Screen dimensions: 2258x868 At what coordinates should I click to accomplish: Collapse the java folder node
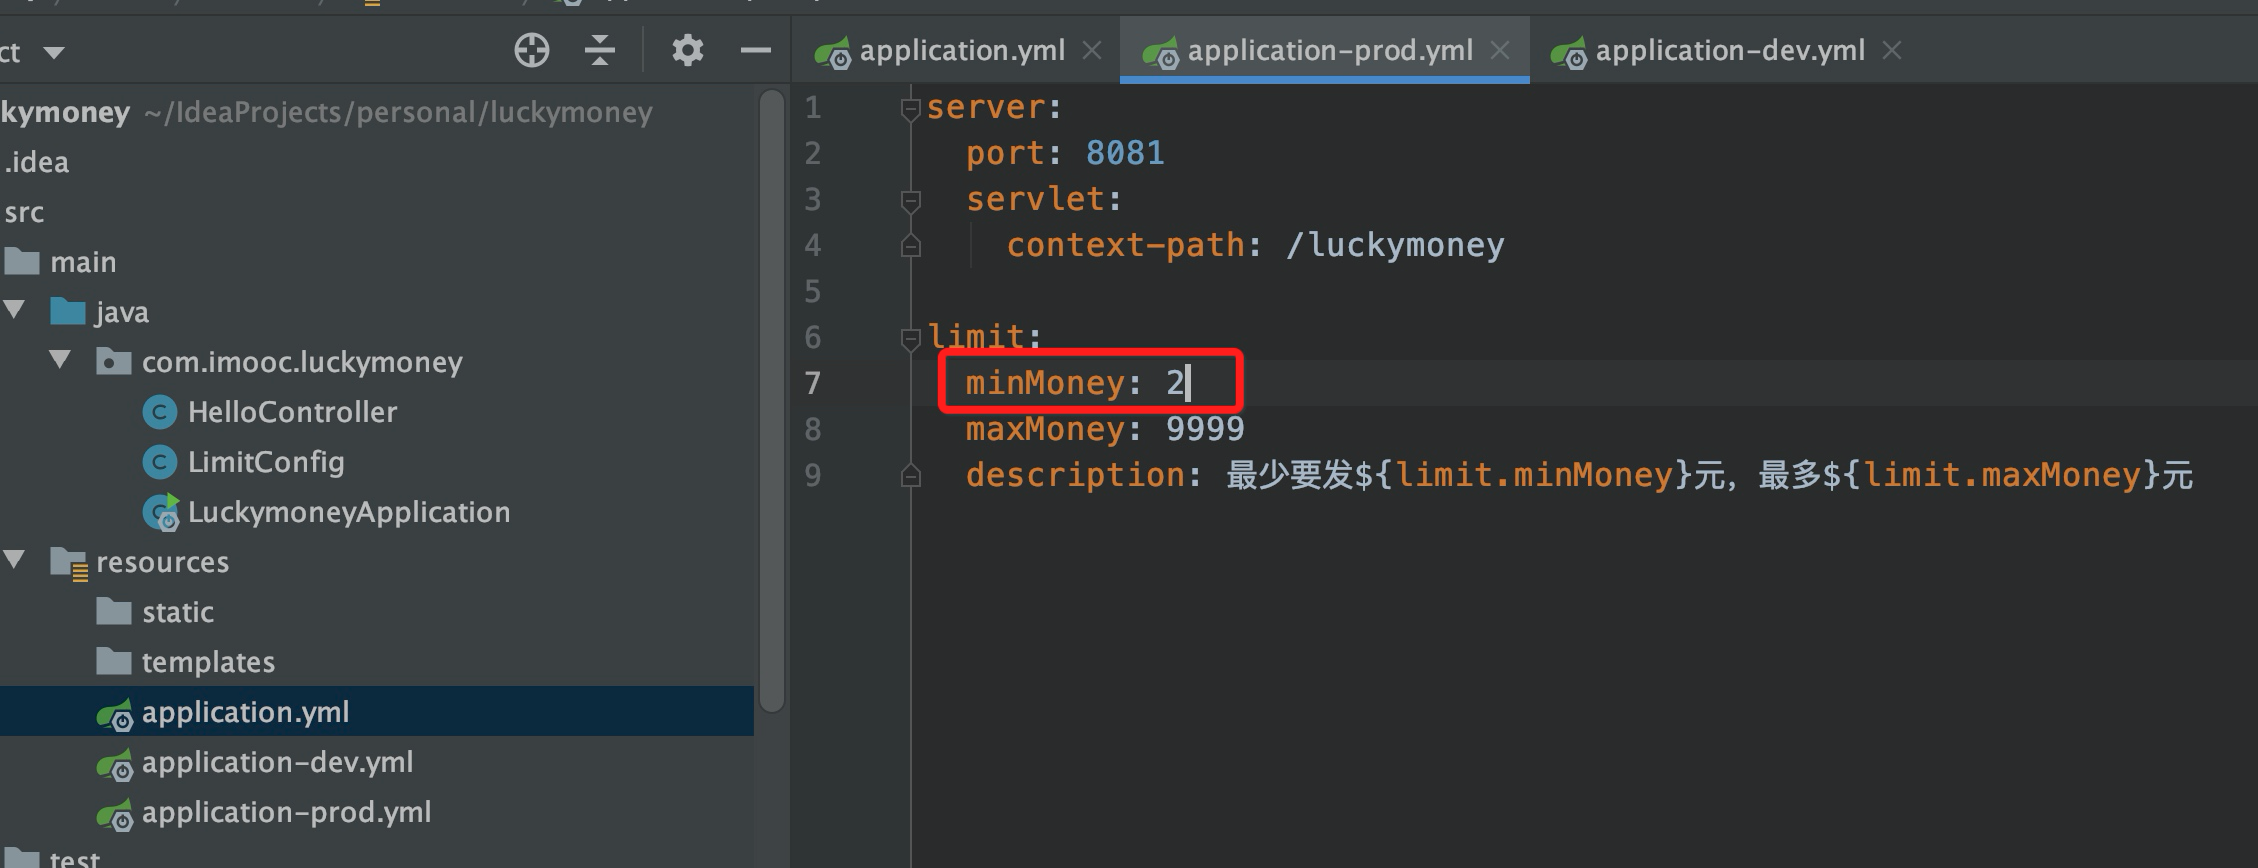click(x=14, y=310)
